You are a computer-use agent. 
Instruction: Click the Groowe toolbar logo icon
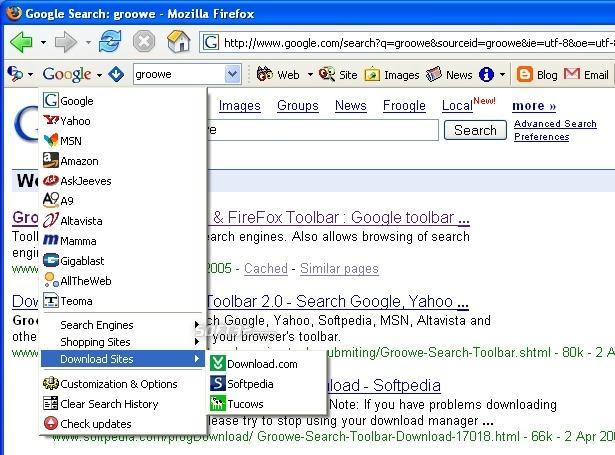click(x=15, y=74)
